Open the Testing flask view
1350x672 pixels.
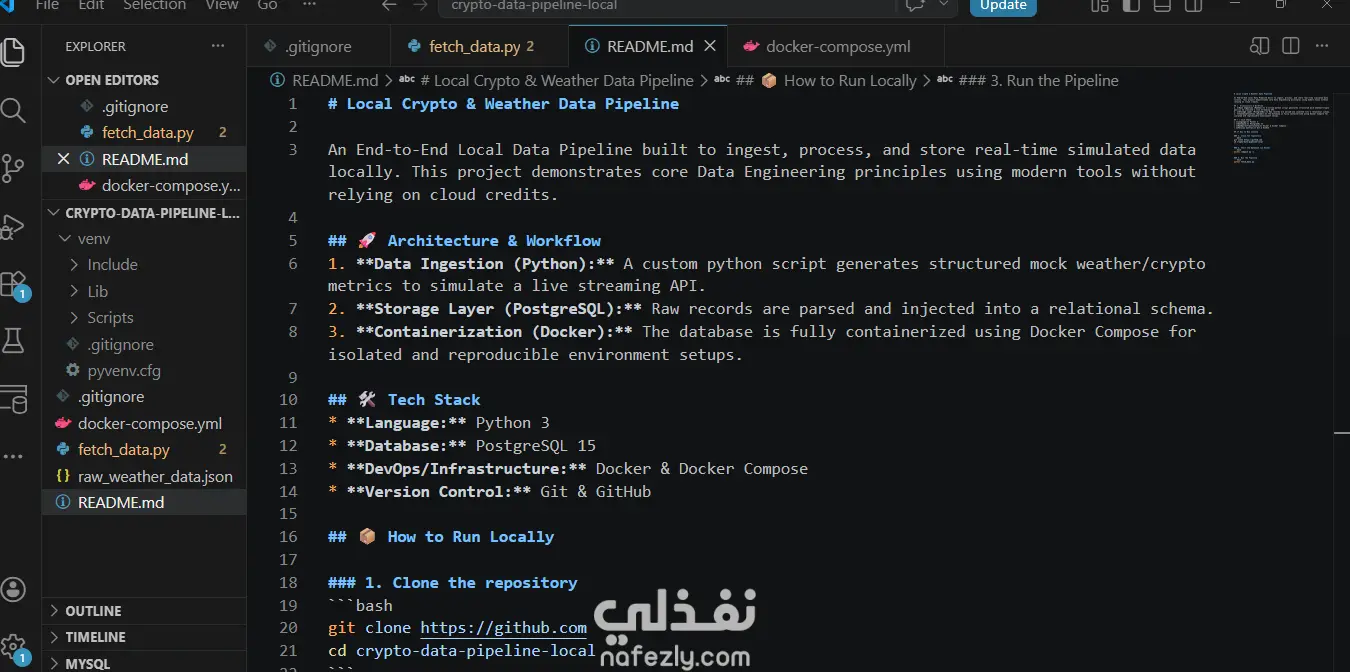(12, 342)
